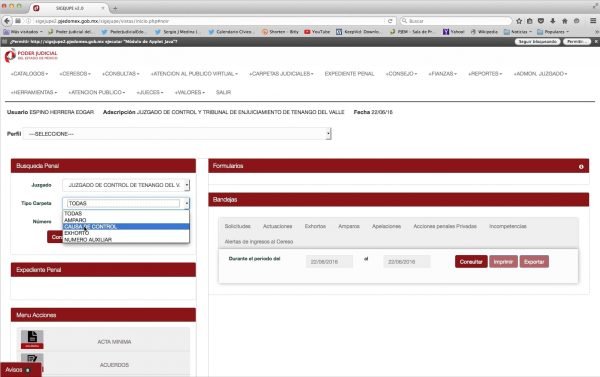Switch to the Apelaciones tab

point(386,226)
